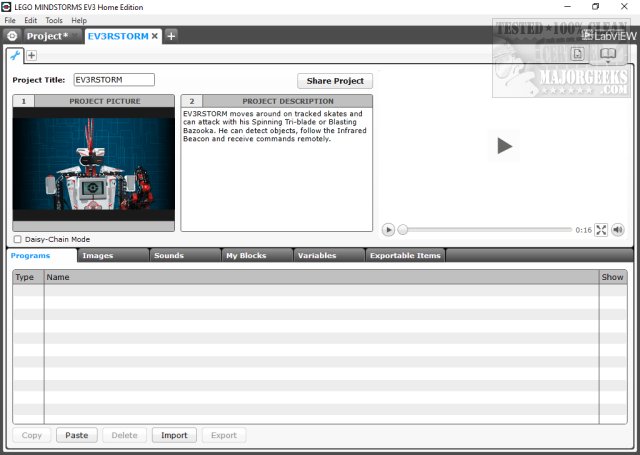
Task: Switch to the Exportable Items tab
Action: coord(405,255)
